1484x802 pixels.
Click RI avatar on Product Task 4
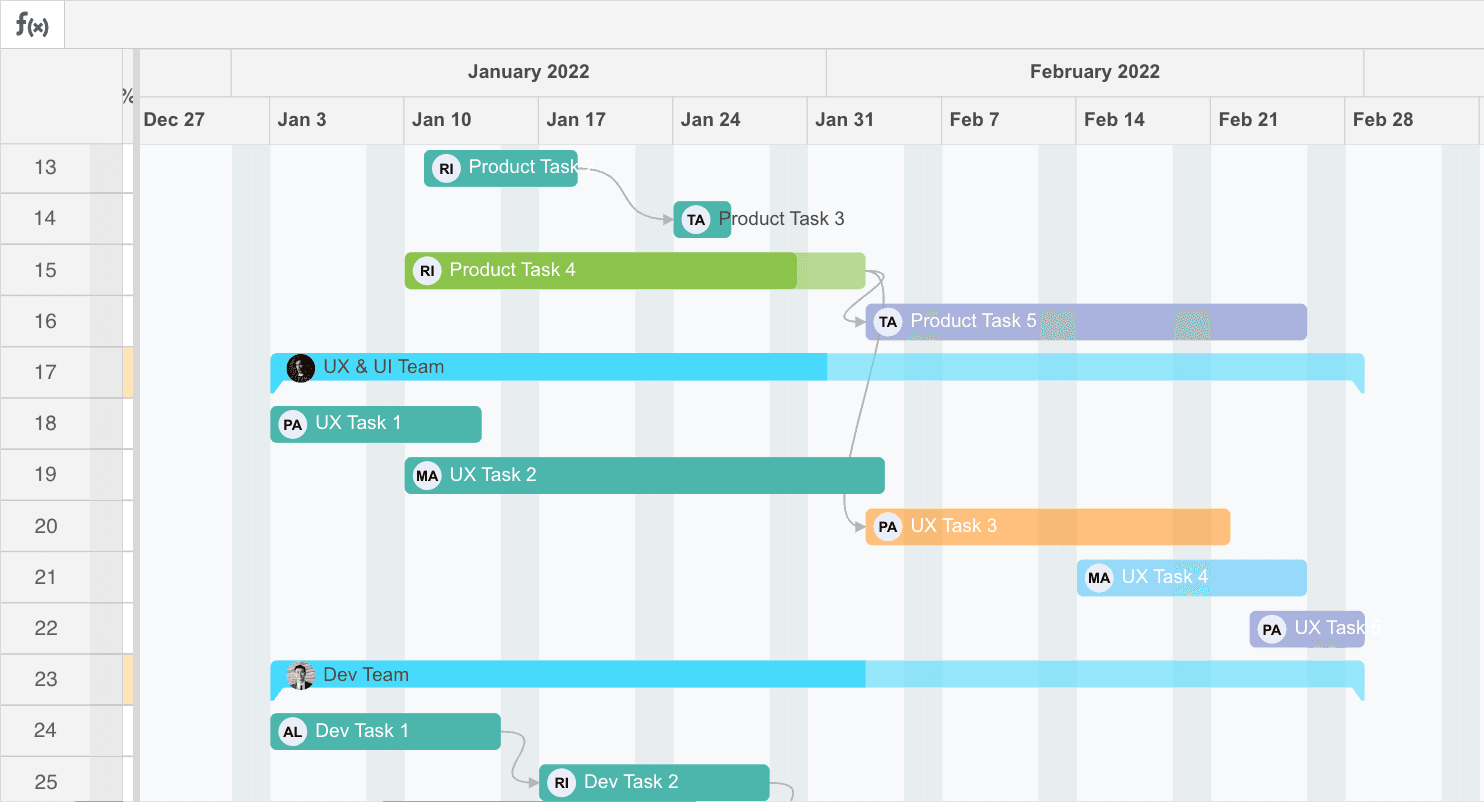(x=427, y=270)
